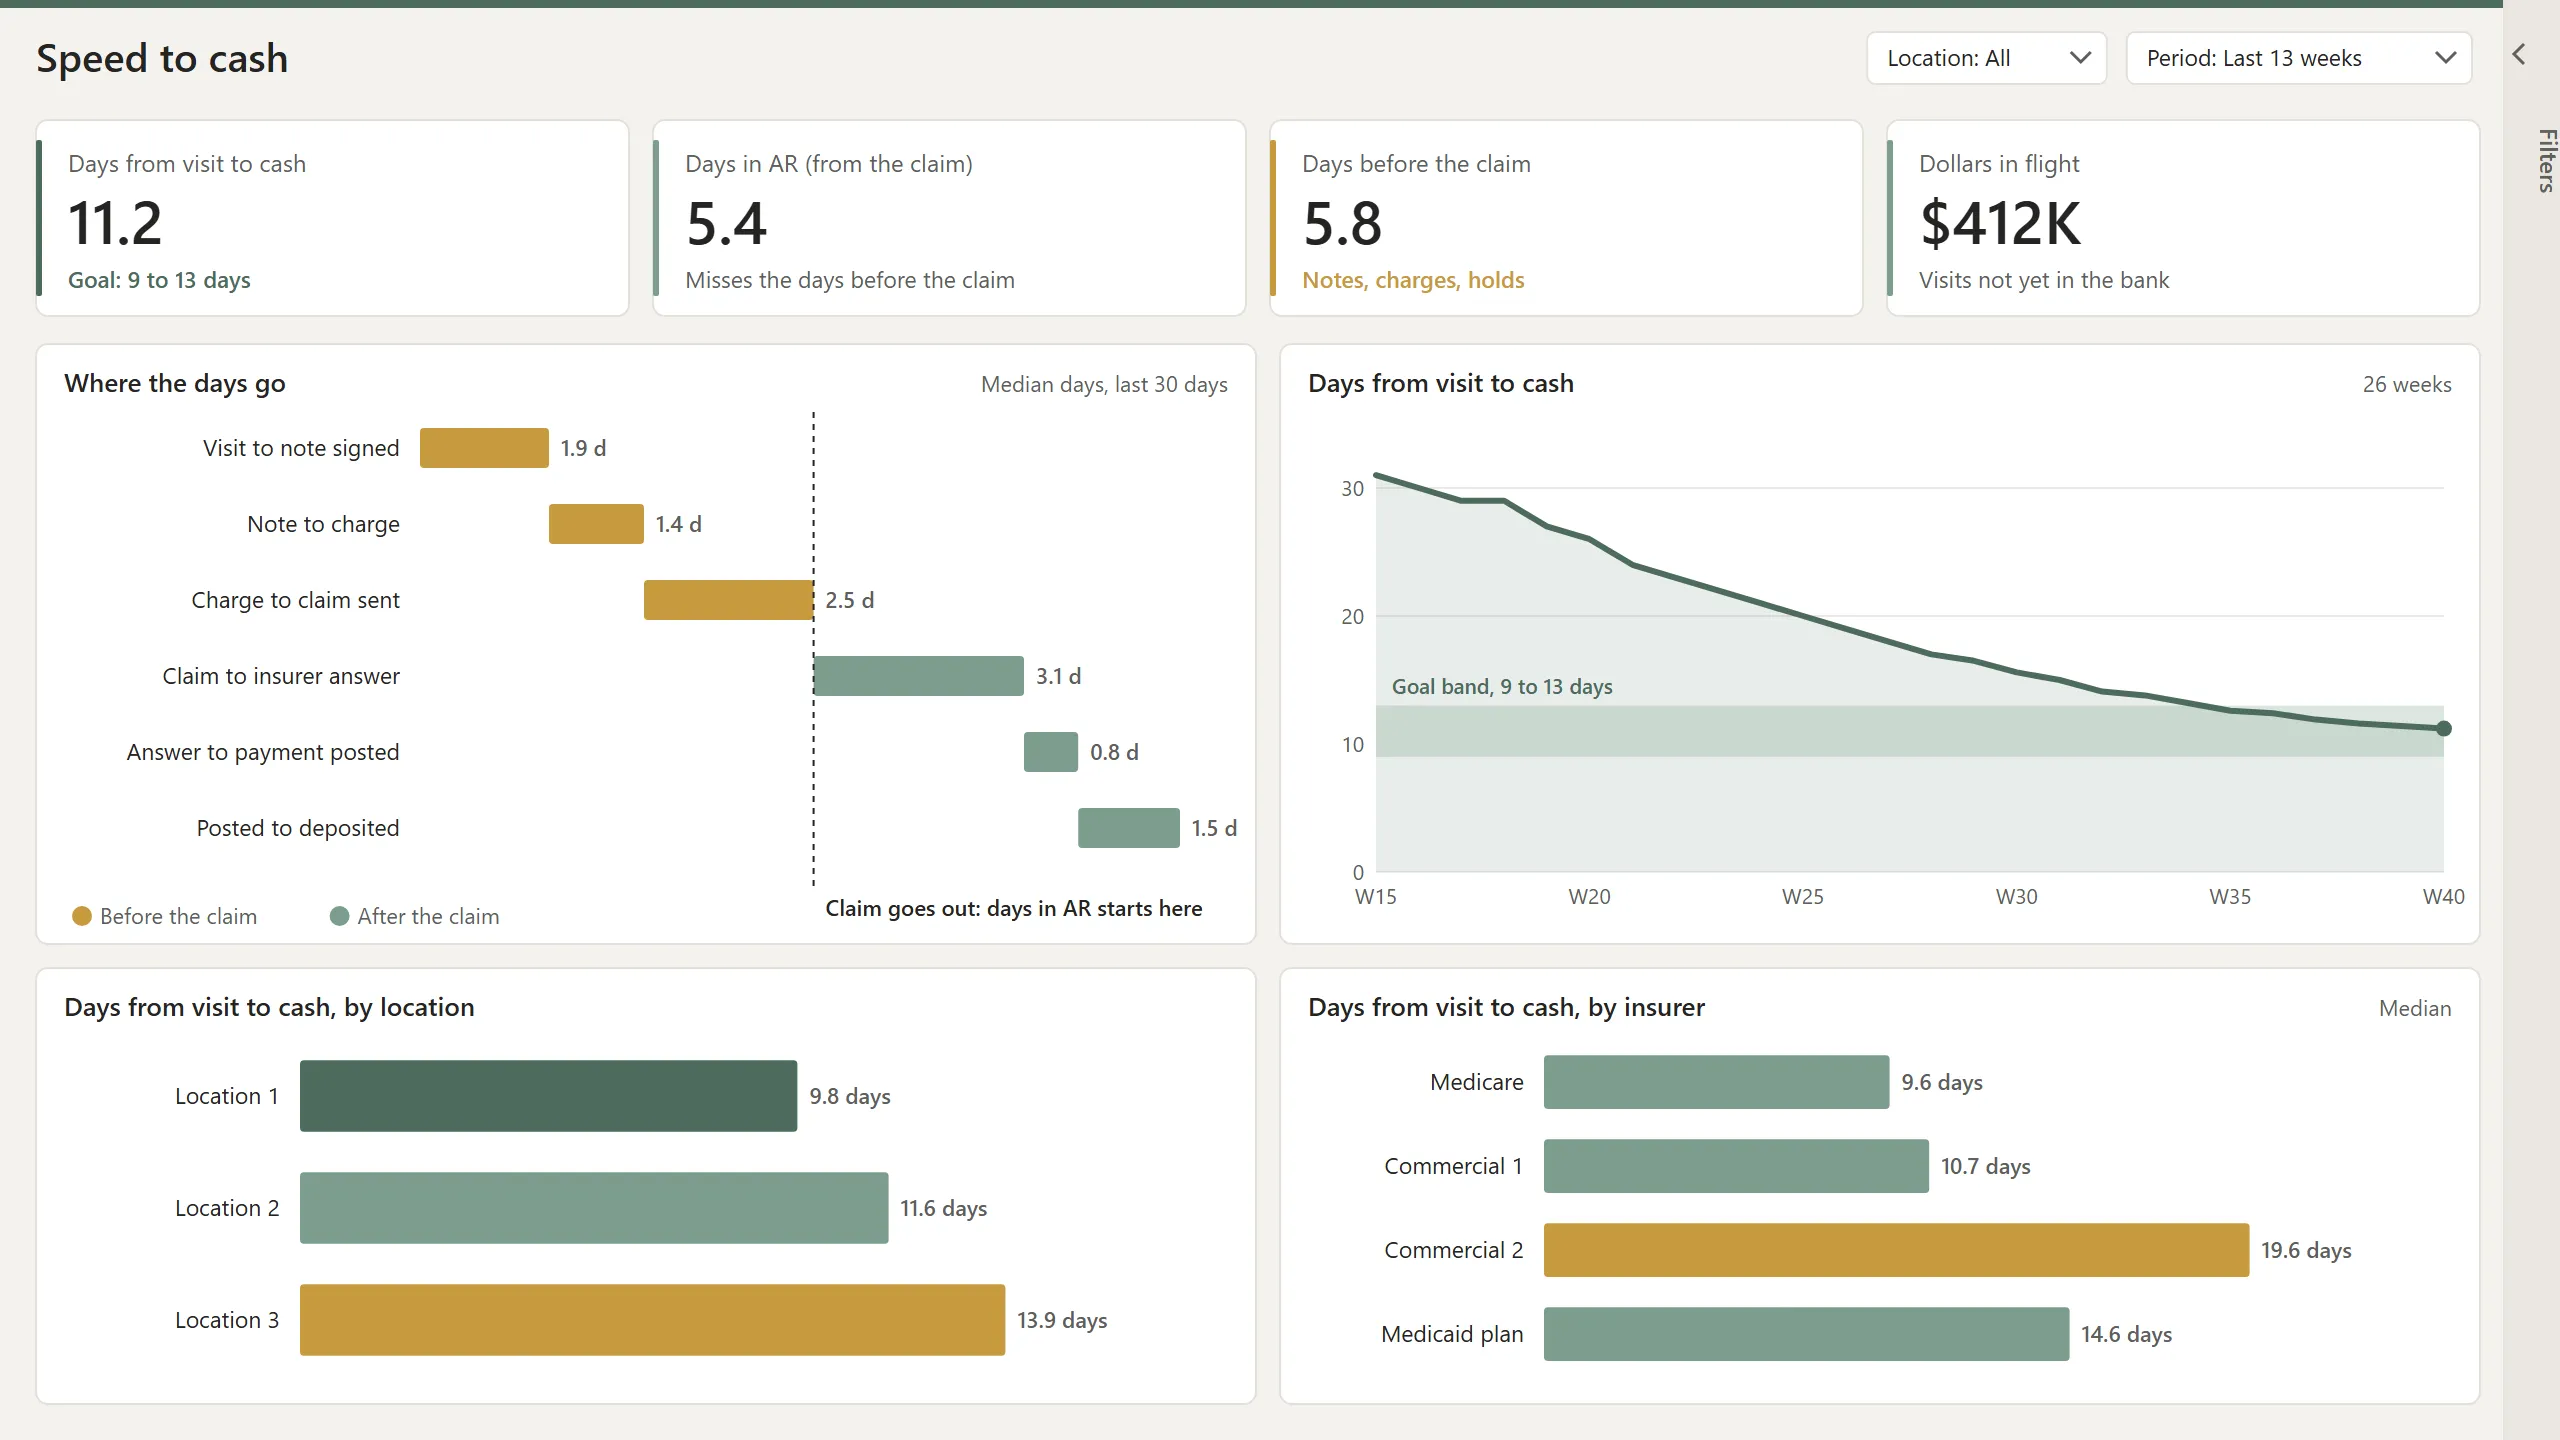
Task: Select the Commercial 2 bar
Action: pyautogui.click(x=1897, y=1250)
